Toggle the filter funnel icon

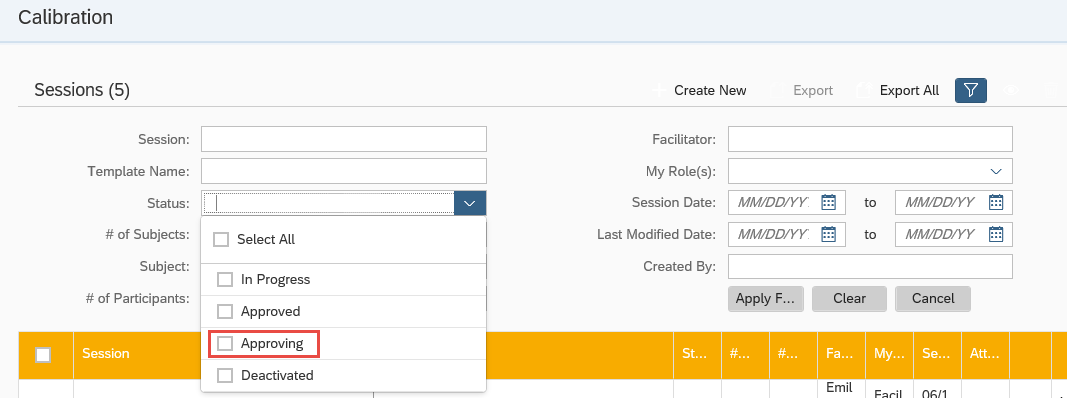tap(971, 90)
